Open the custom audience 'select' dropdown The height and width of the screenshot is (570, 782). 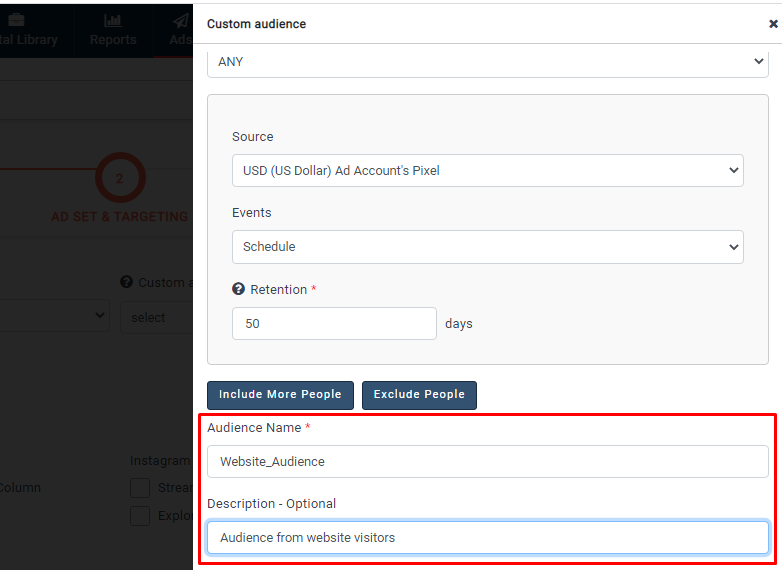click(155, 317)
